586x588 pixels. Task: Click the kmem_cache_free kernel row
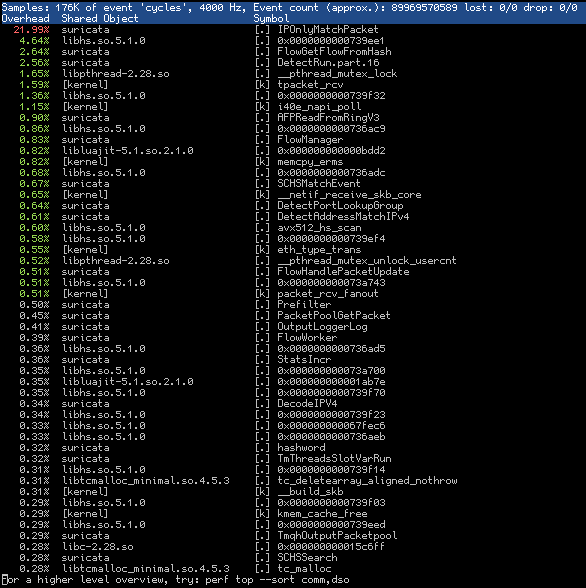coord(293,513)
